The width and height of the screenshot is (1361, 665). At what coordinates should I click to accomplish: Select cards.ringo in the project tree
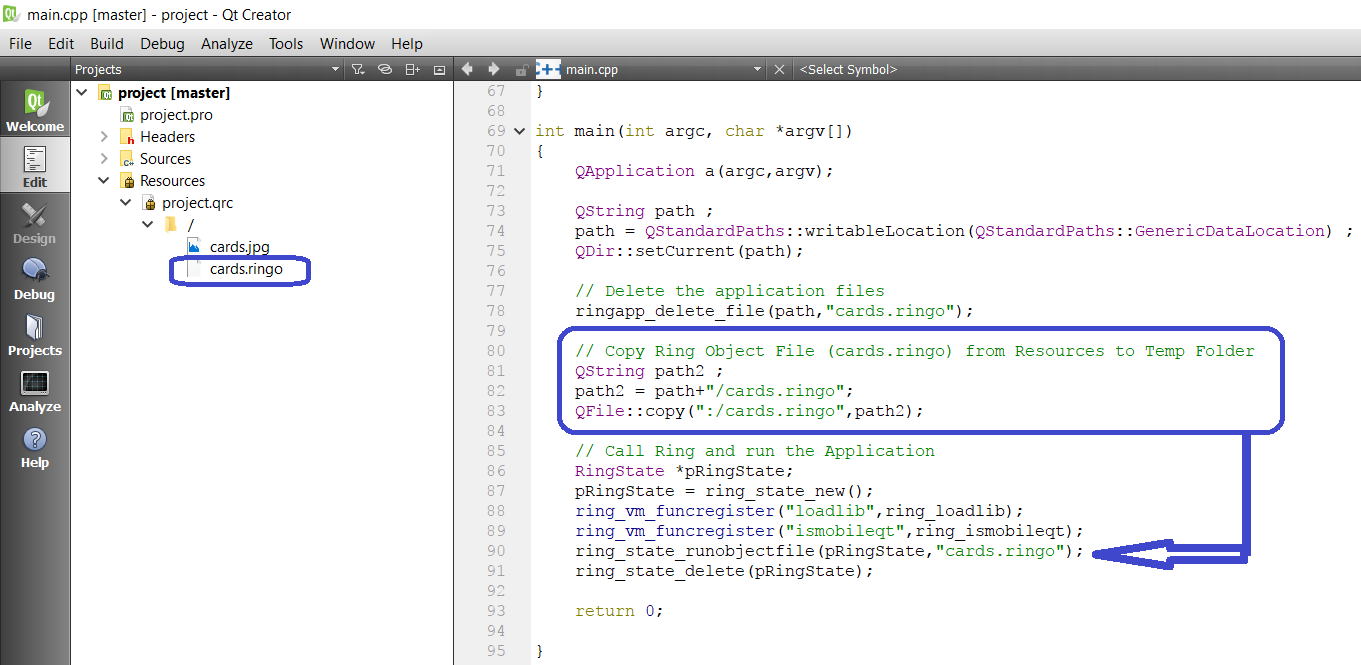(x=246, y=269)
